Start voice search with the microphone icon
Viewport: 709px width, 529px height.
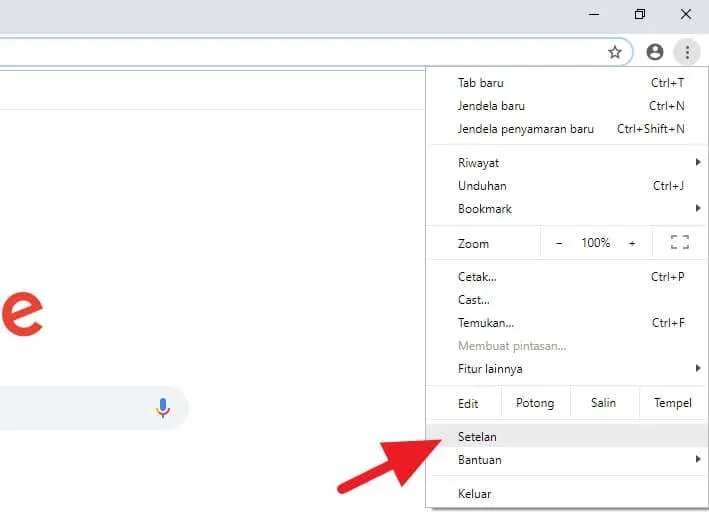click(163, 408)
